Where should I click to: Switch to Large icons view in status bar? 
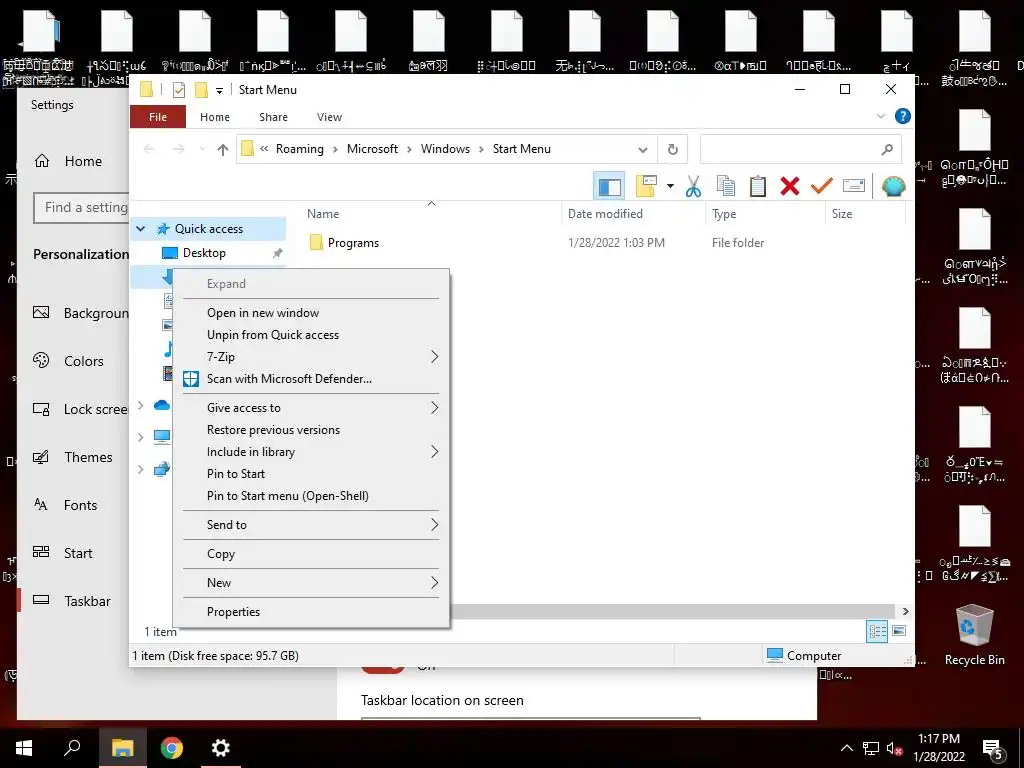pos(899,631)
